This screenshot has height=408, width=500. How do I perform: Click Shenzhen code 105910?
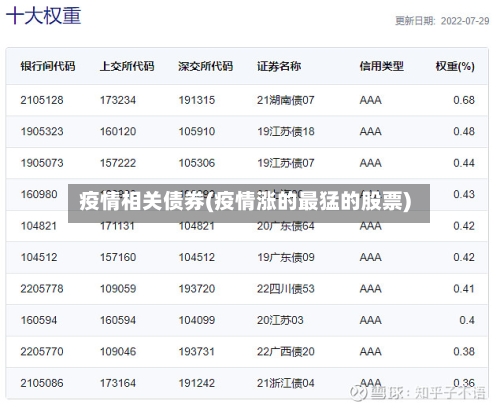click(197, 131)
